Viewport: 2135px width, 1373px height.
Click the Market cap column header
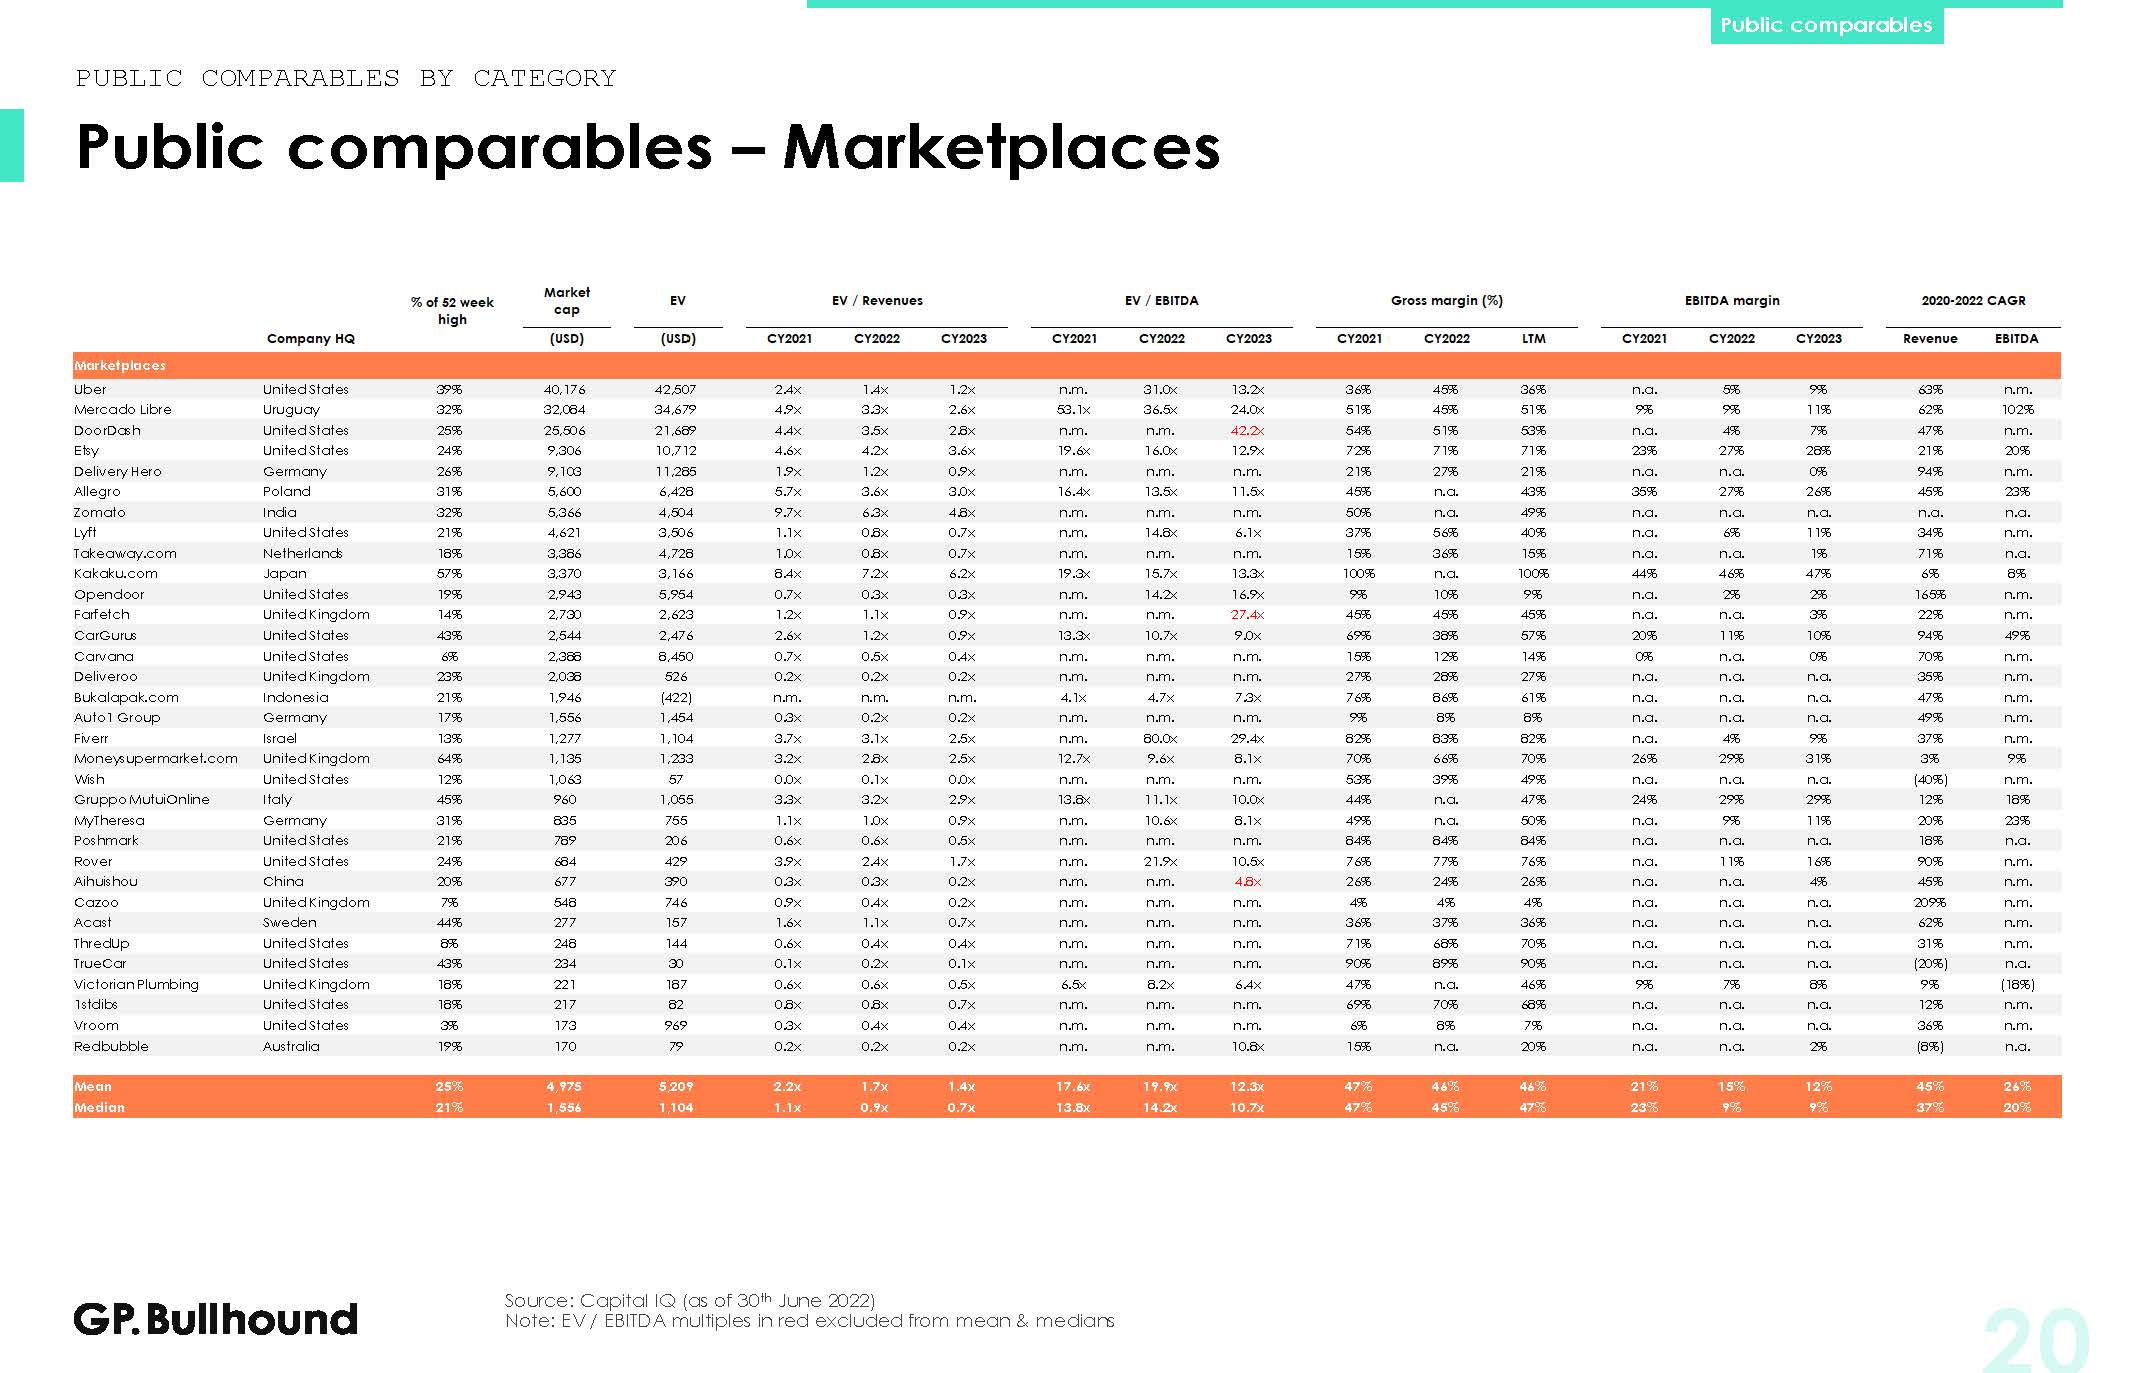click(566, 301)
